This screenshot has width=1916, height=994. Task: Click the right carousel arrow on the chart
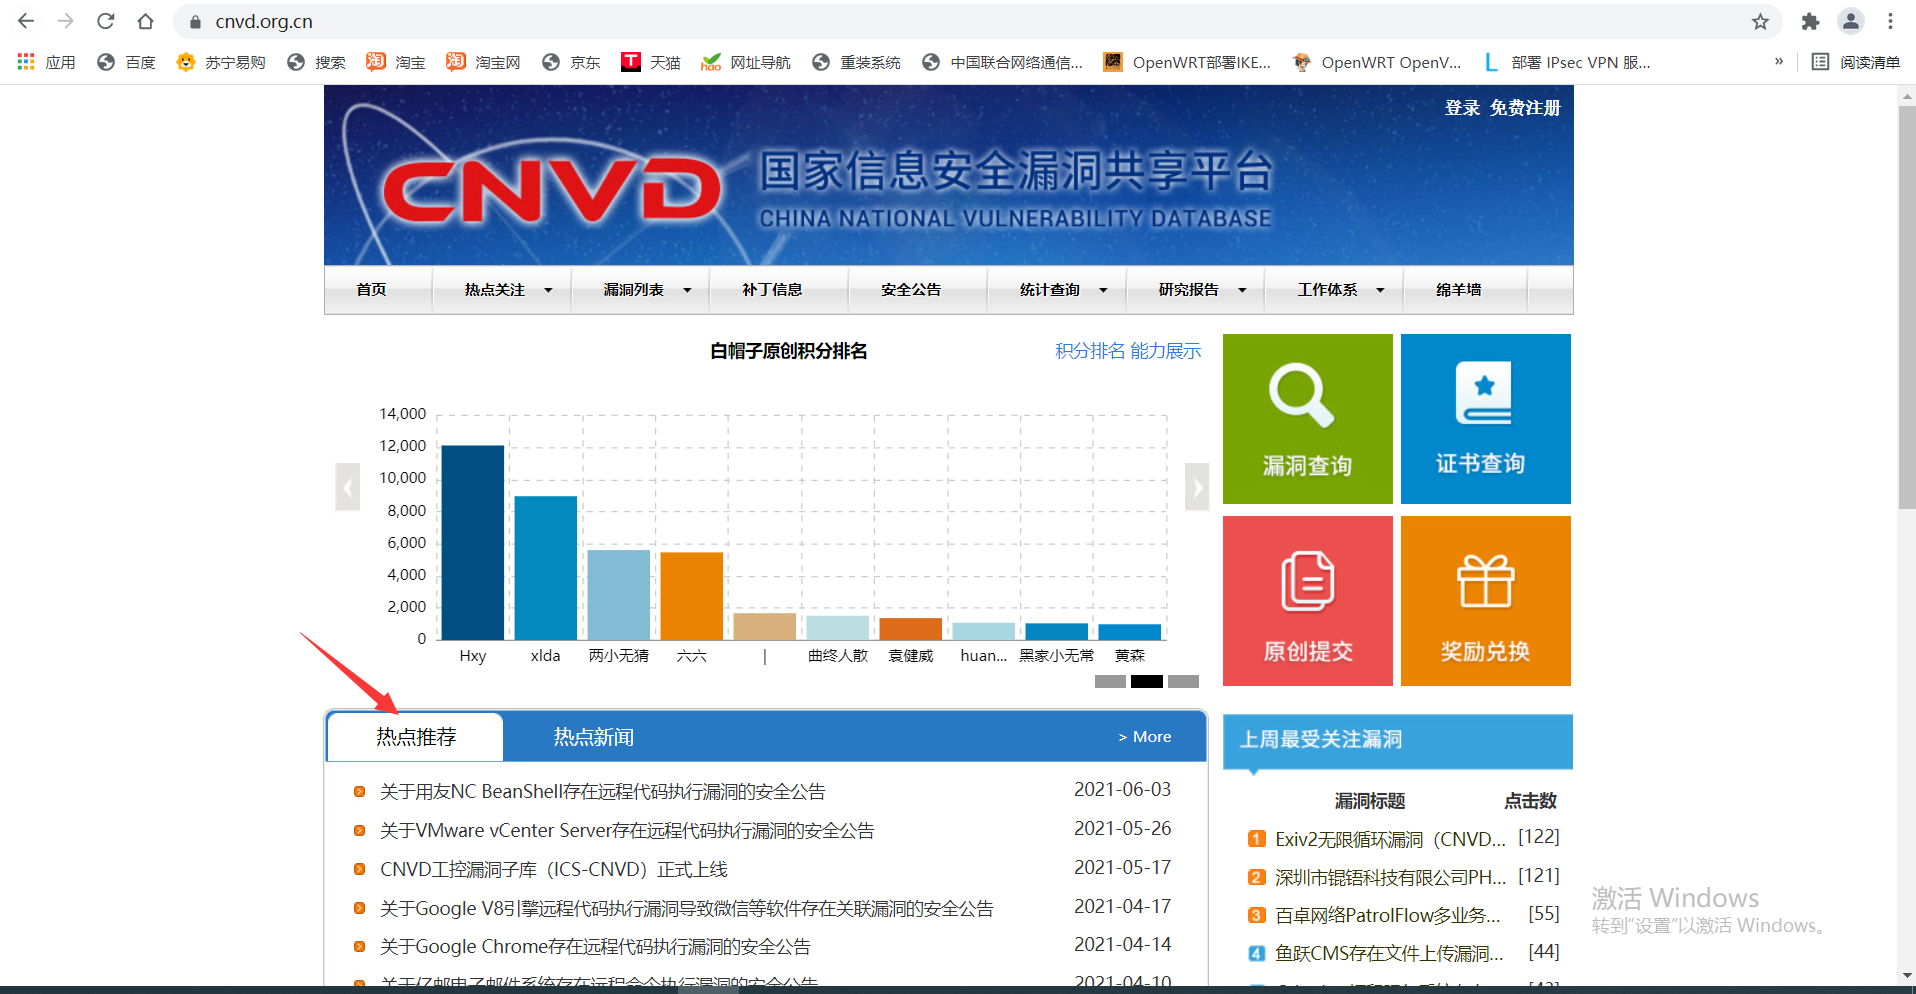[1196, 487]
